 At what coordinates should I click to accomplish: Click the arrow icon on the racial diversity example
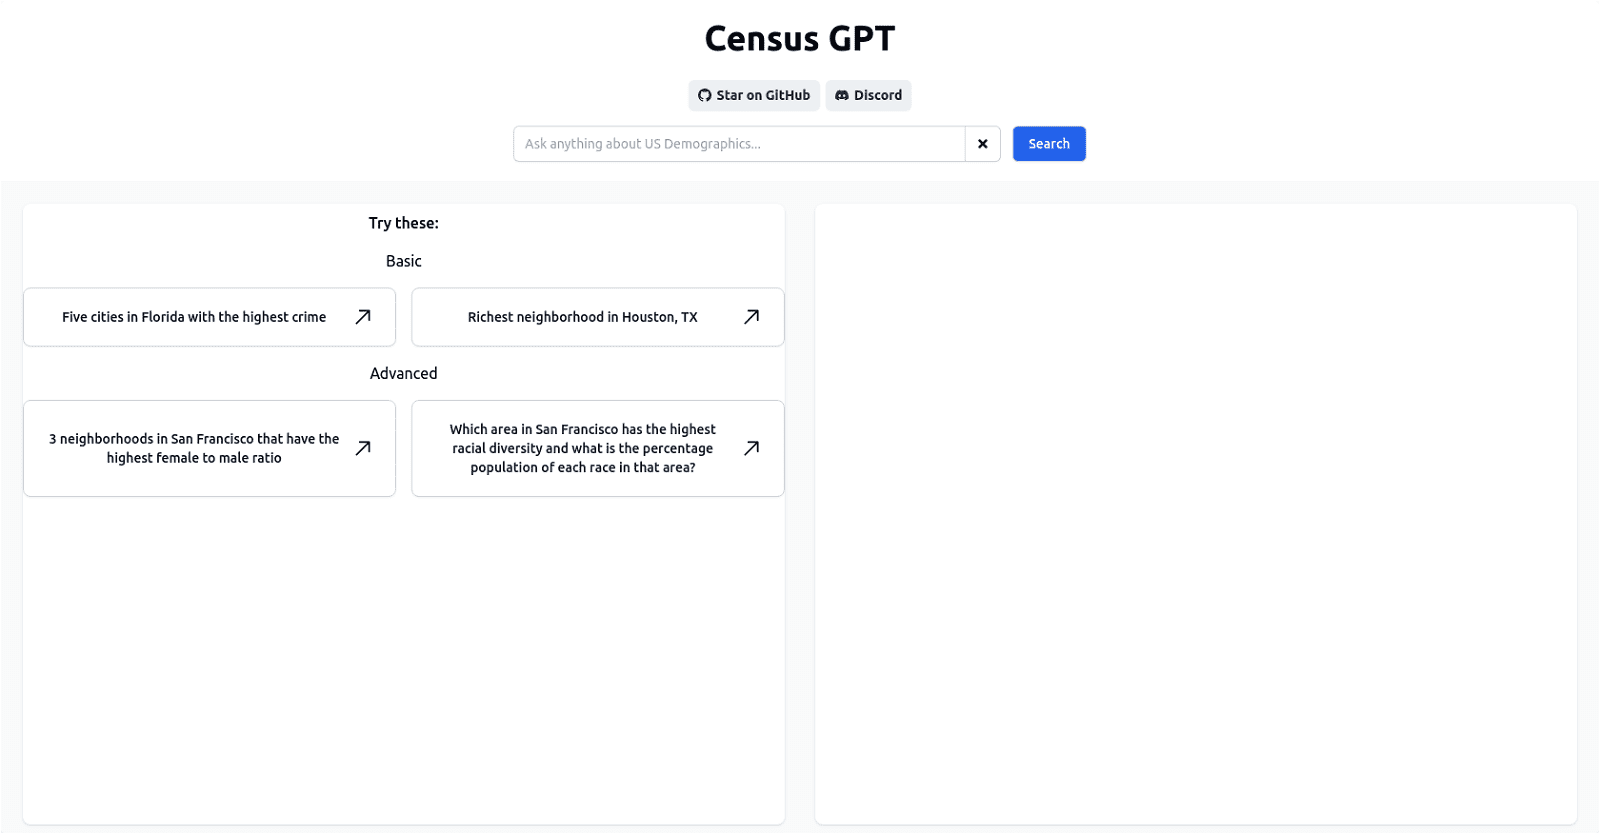pos(750,448)
